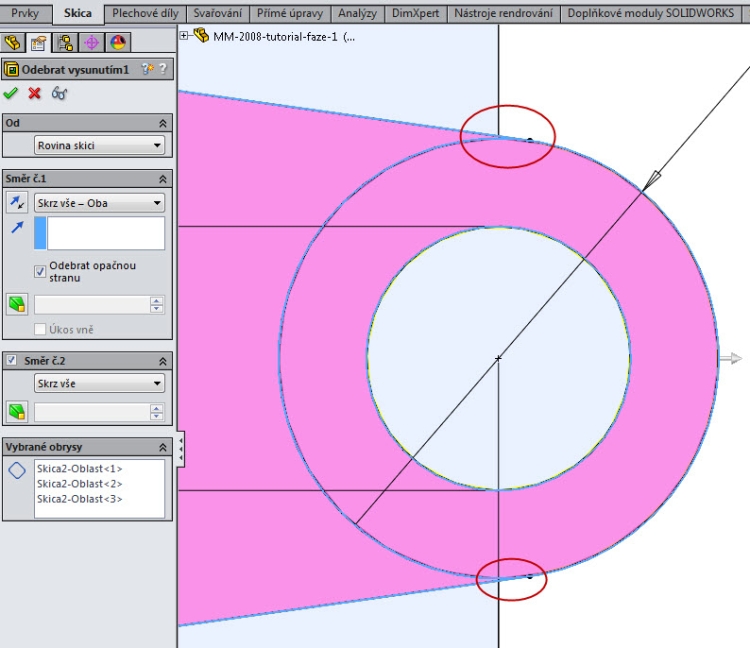Collapse the Směr č.1 section

[163, 179]
